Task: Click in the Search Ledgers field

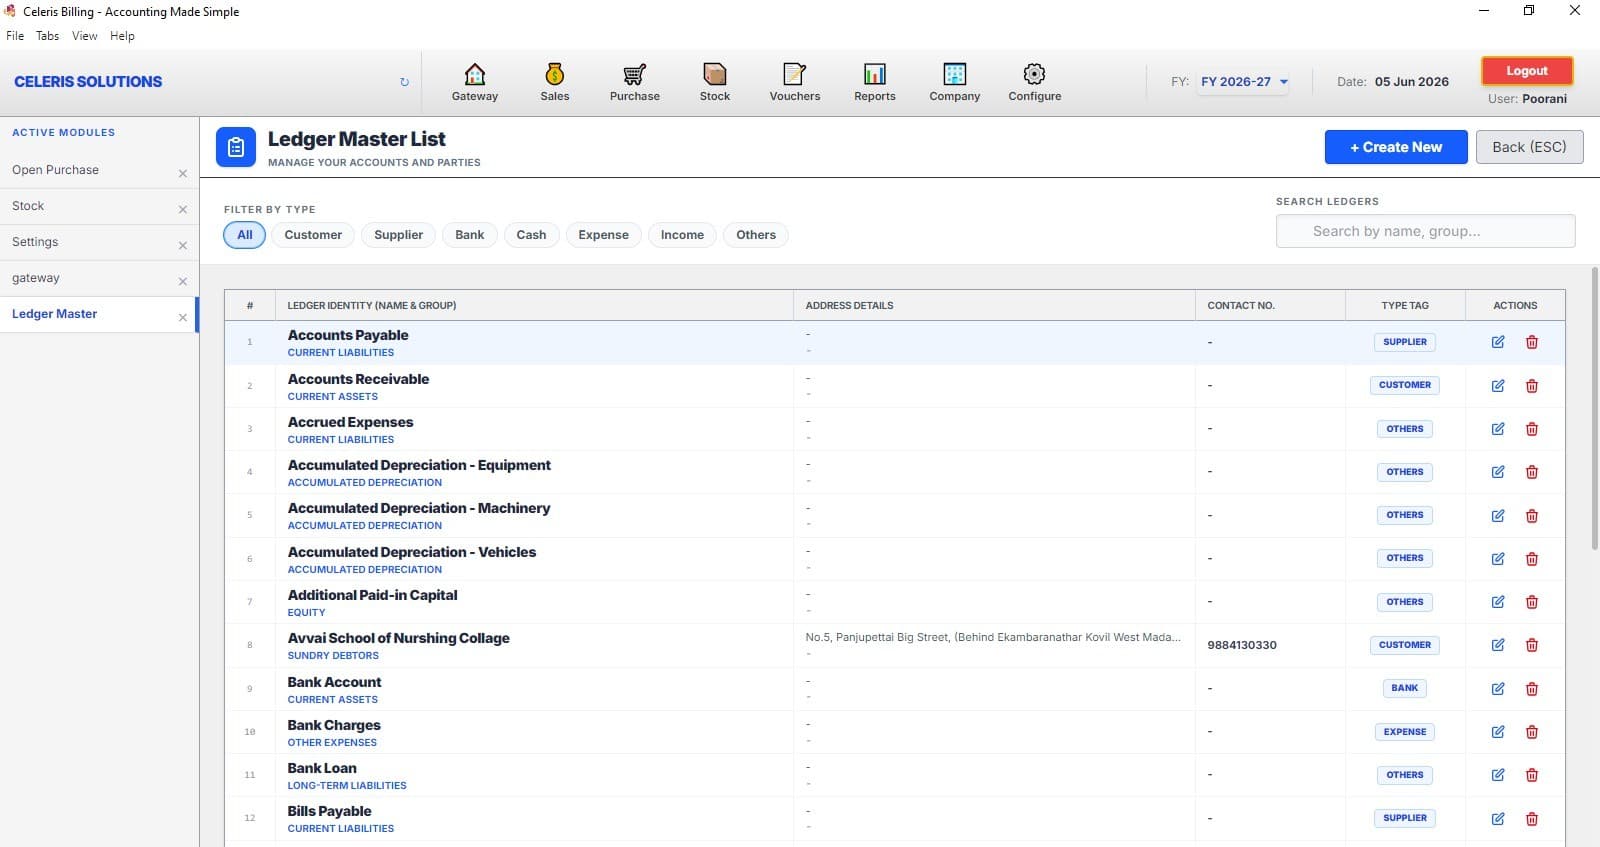Action: [x=1425, y=231]
